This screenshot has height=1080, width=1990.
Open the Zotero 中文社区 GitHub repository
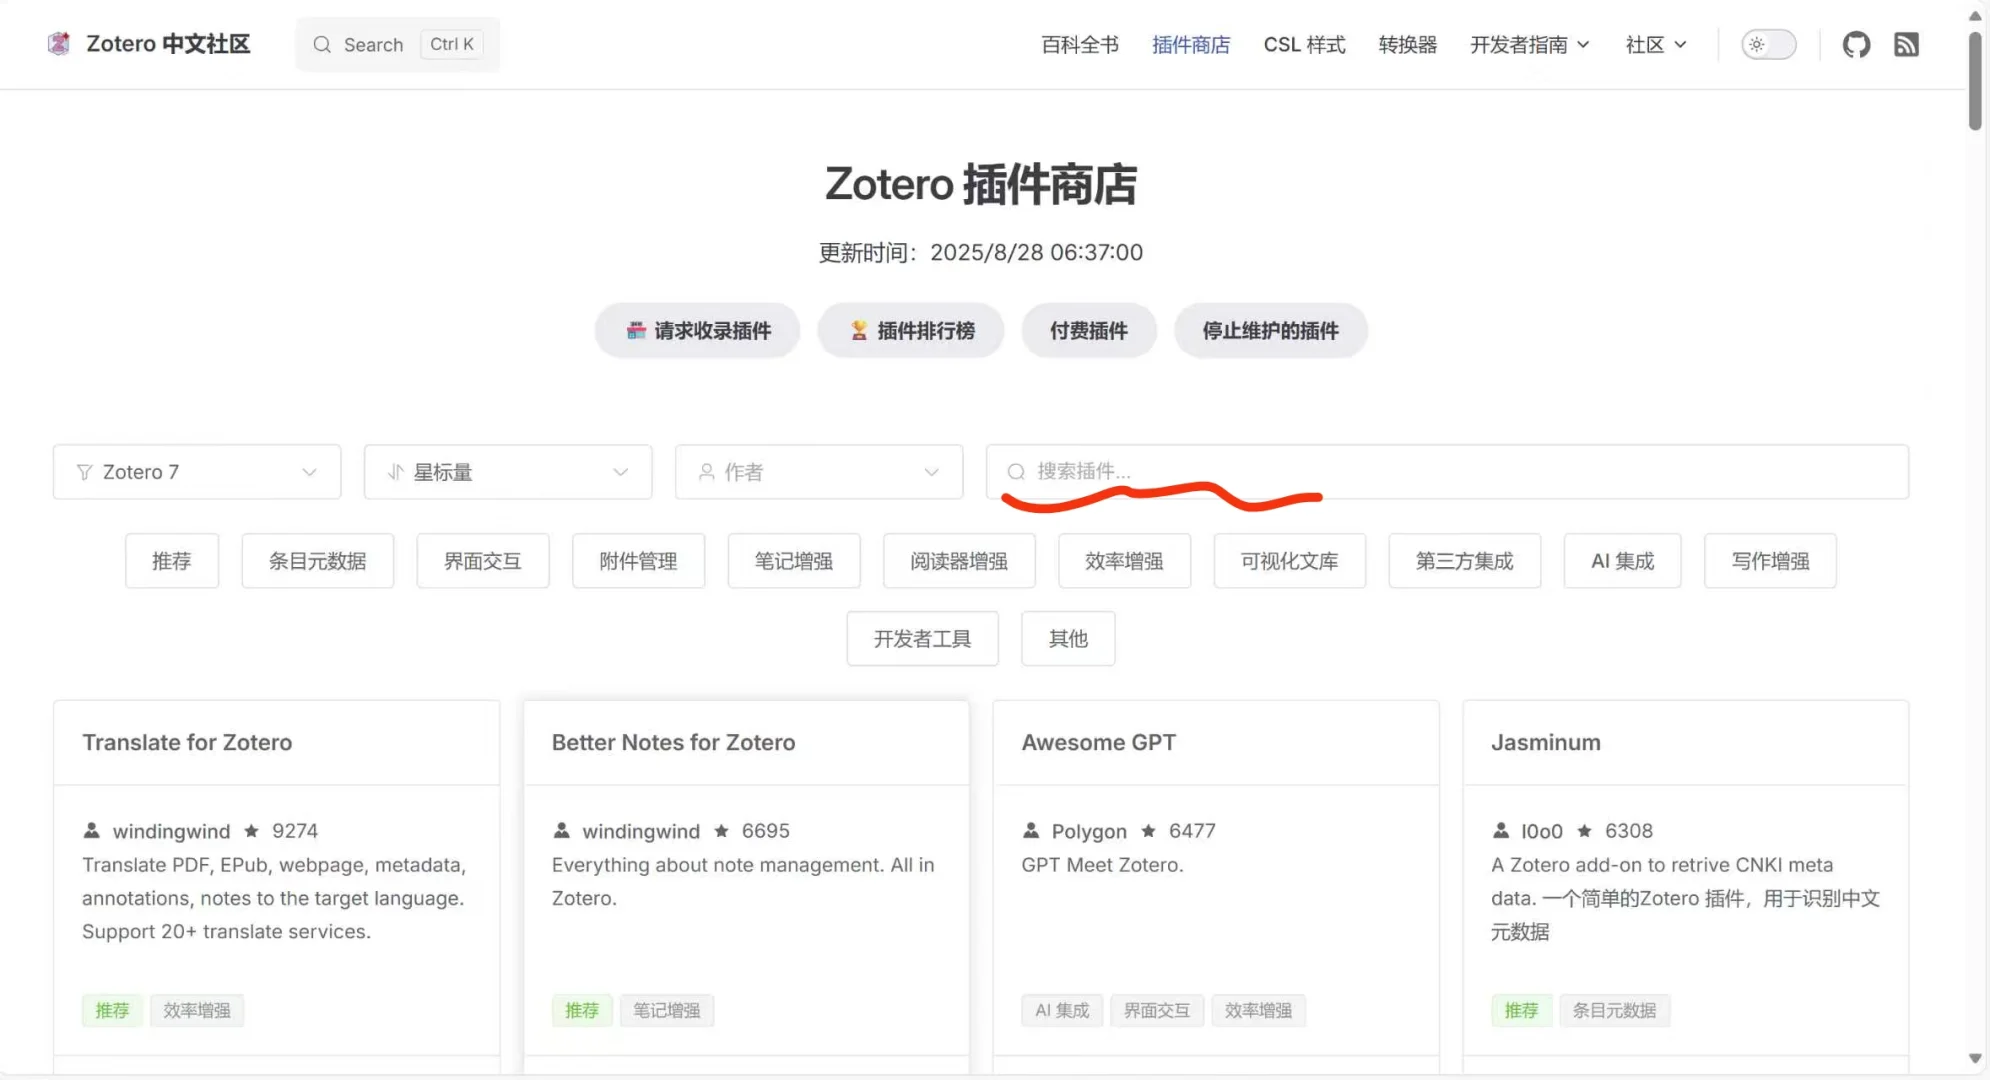click(1856, 44)
